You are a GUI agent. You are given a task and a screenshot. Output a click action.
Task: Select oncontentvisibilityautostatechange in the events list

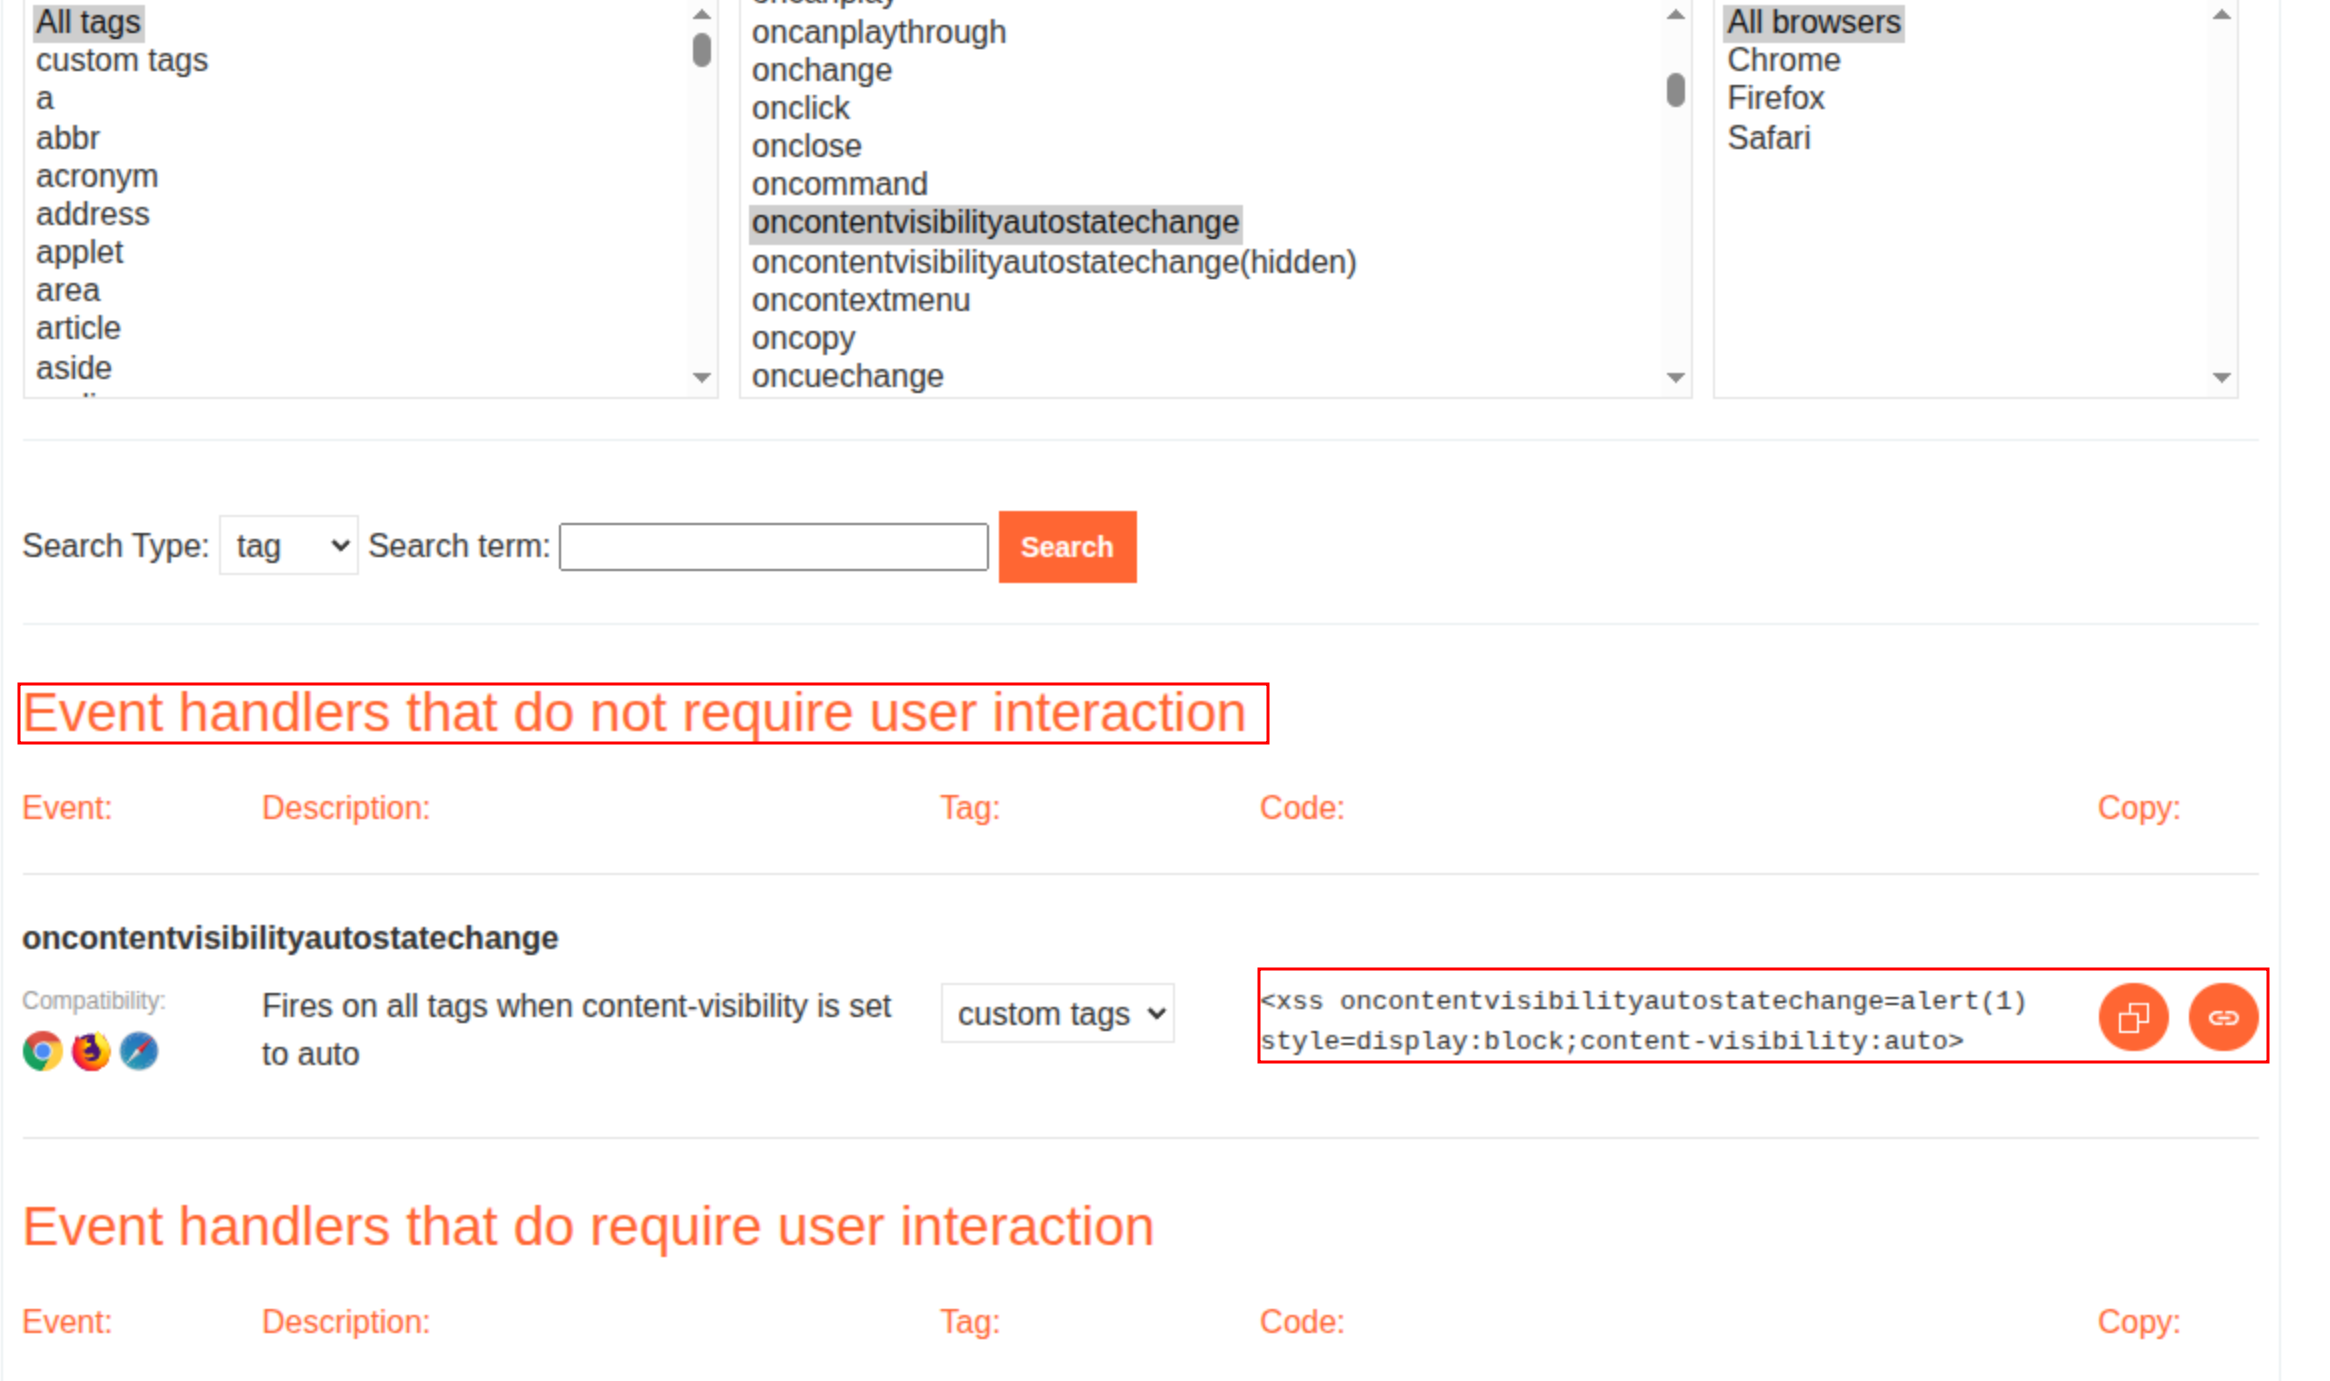coord(996,222)
